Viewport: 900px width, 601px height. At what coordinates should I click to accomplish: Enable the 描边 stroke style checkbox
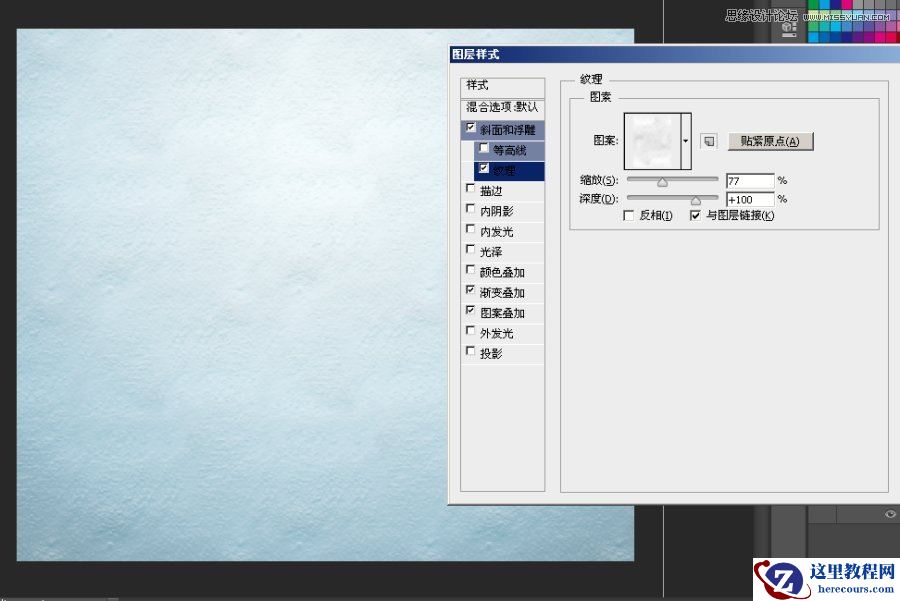point(470,190)
